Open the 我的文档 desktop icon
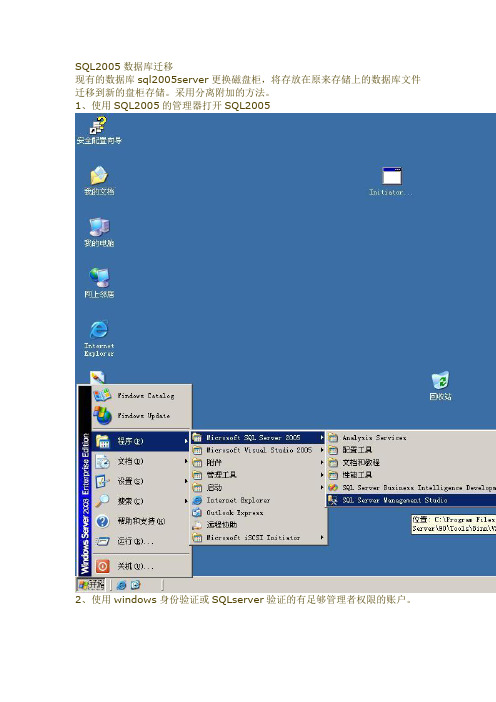 (99, 180)
